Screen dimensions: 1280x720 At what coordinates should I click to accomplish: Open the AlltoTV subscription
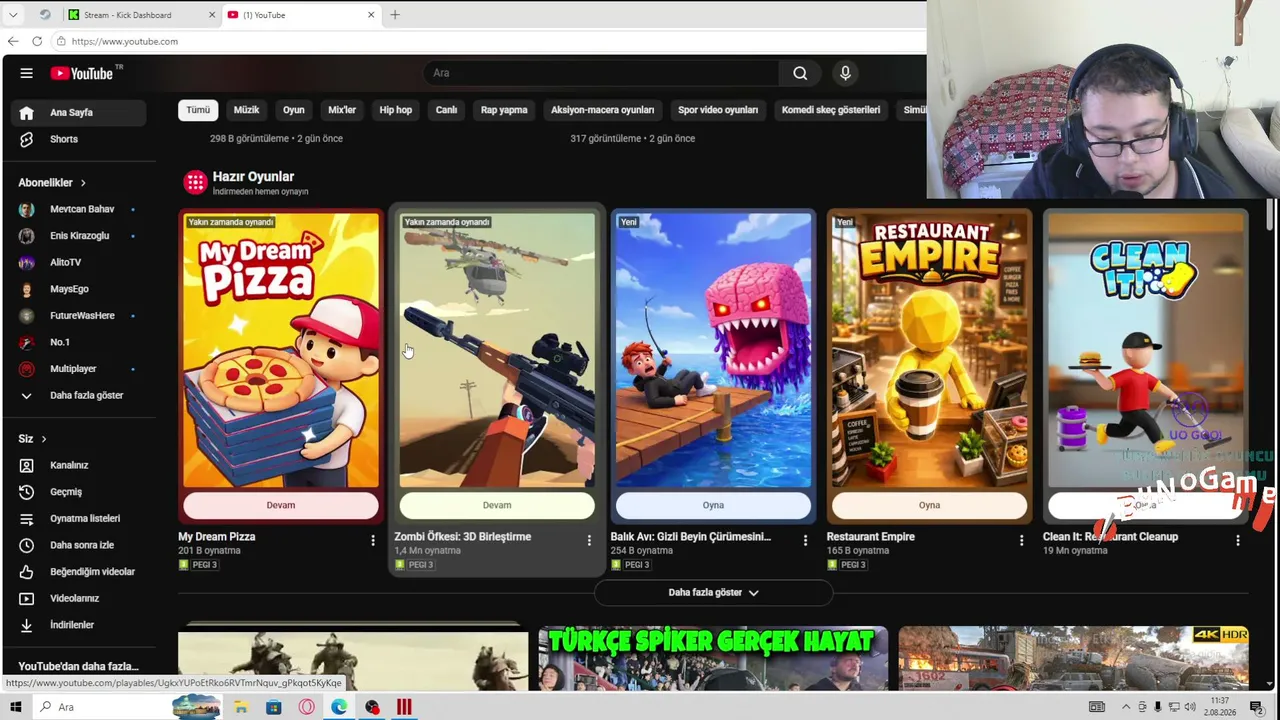pos(78,262)
